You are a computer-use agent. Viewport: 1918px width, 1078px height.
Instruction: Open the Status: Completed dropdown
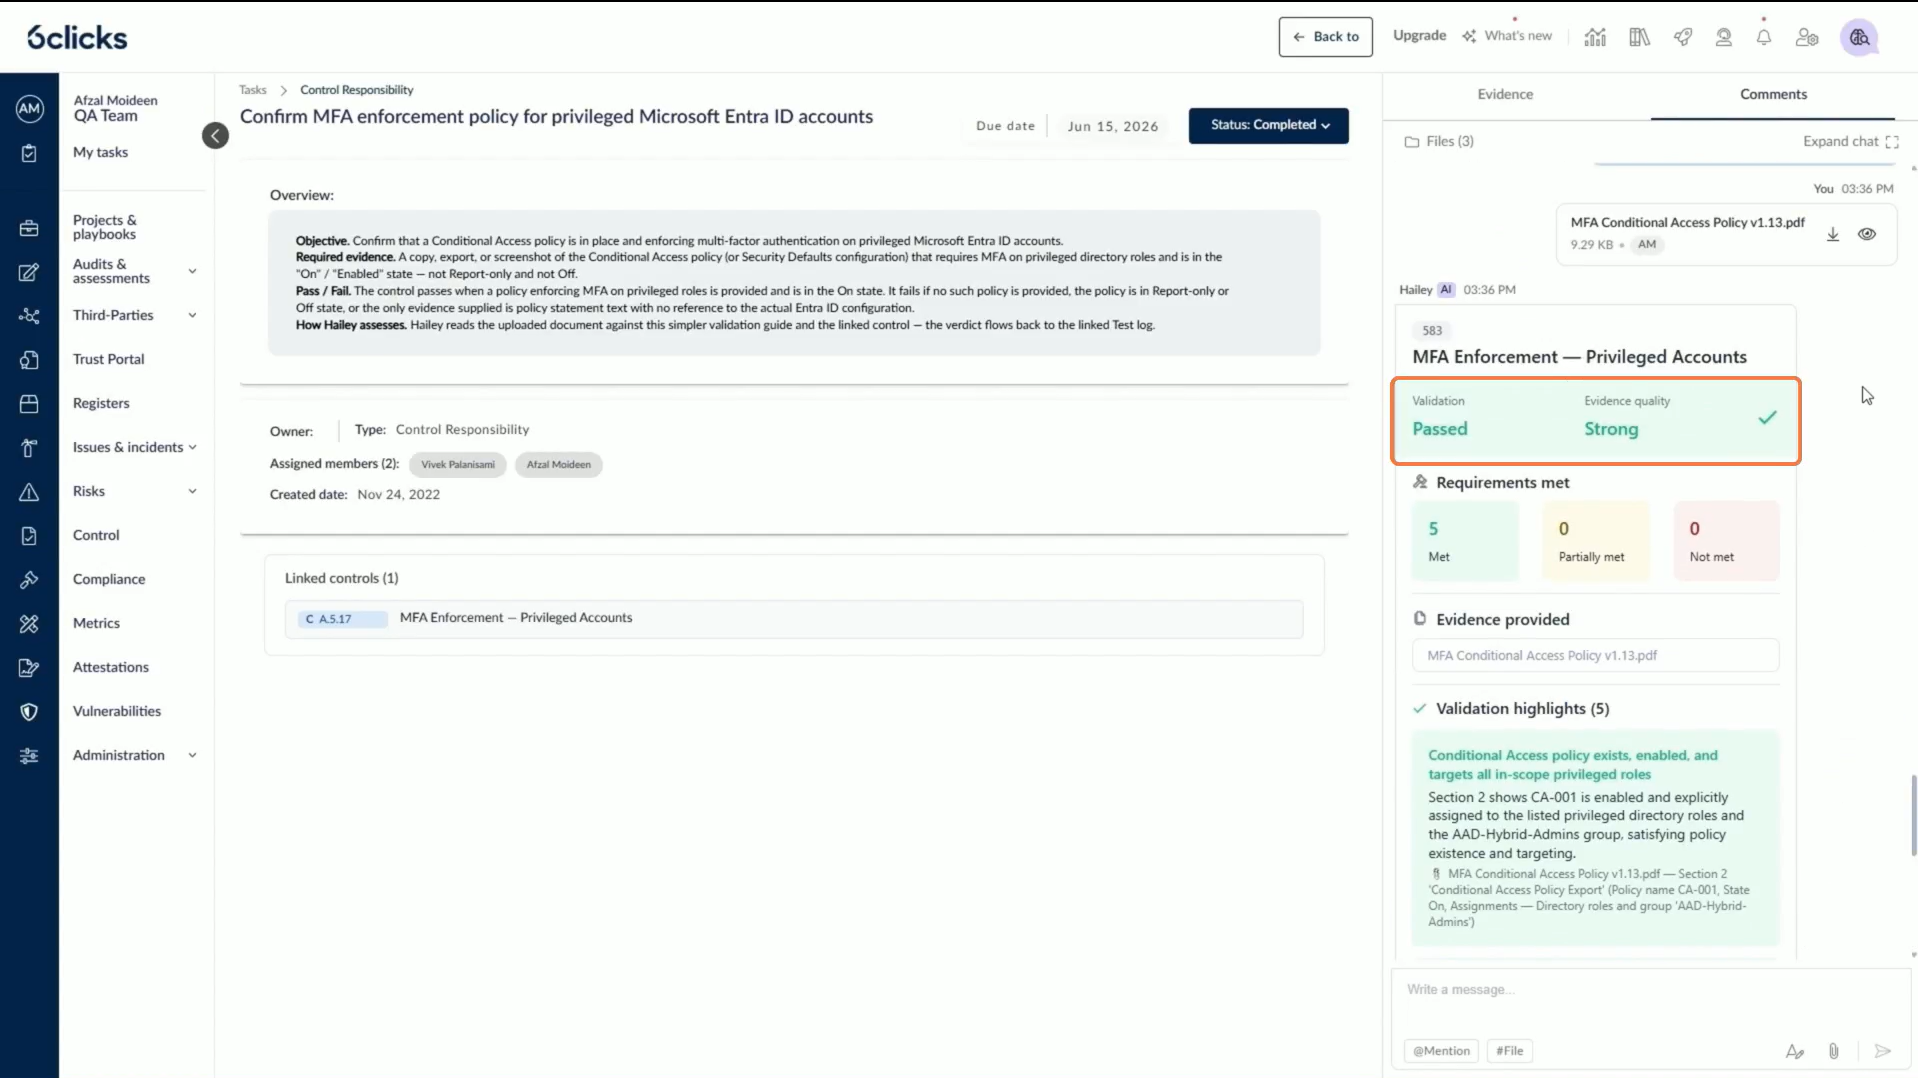coord(1268,126)
